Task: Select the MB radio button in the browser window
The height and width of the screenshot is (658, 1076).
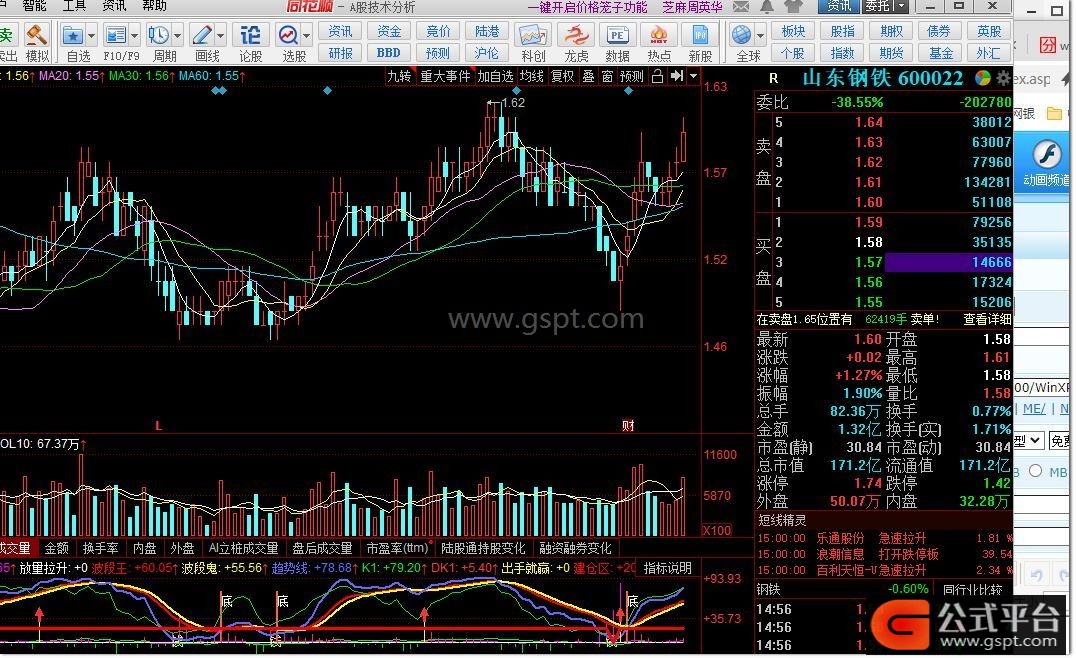Action: click(x=1036, y=471)
